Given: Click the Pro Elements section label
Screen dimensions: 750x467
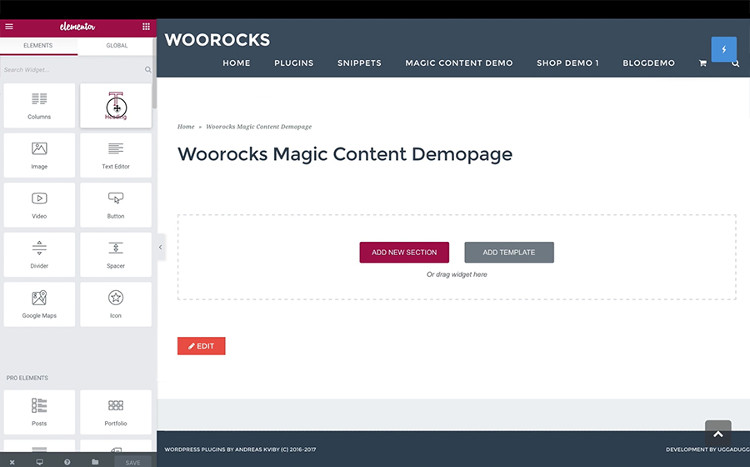Looking at the screenshot, I should pos(27,378).
